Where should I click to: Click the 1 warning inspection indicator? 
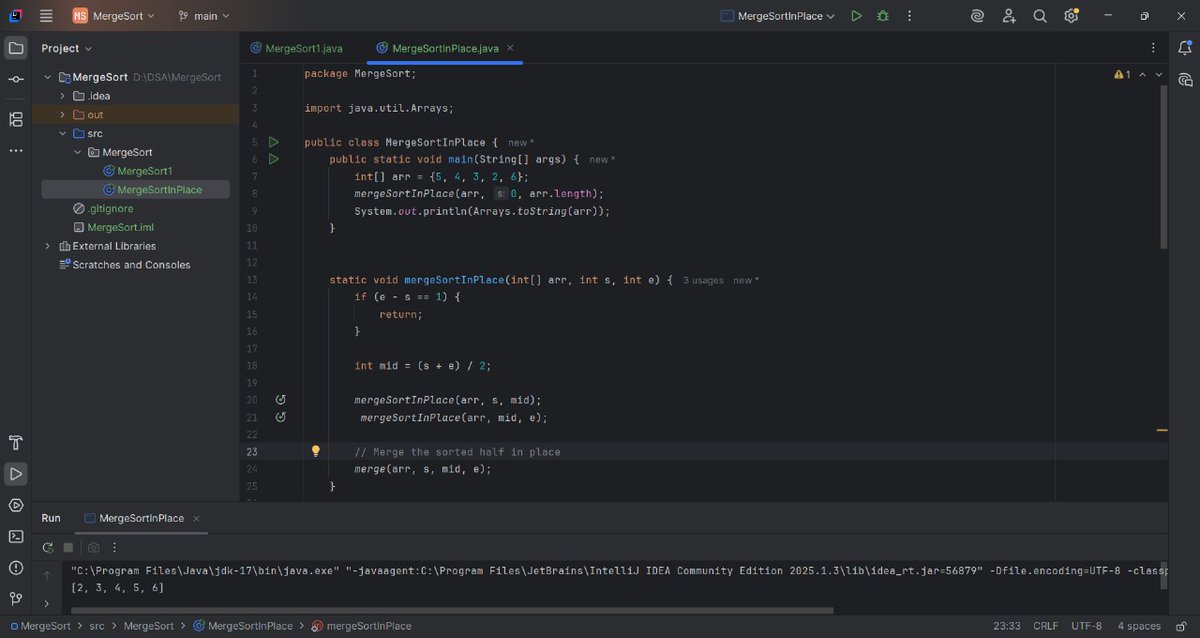pyautogui.click(x=1122, y=75)
